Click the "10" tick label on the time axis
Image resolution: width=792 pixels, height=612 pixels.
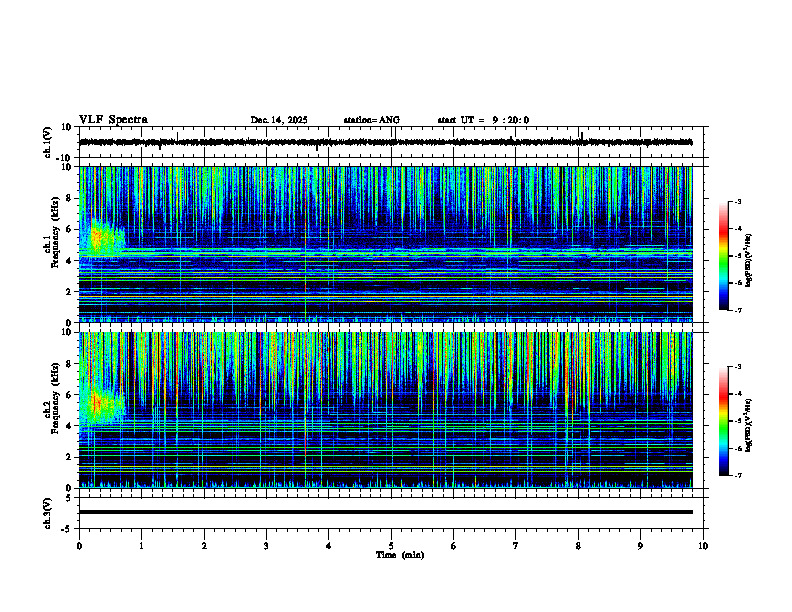tap(703, 546)
